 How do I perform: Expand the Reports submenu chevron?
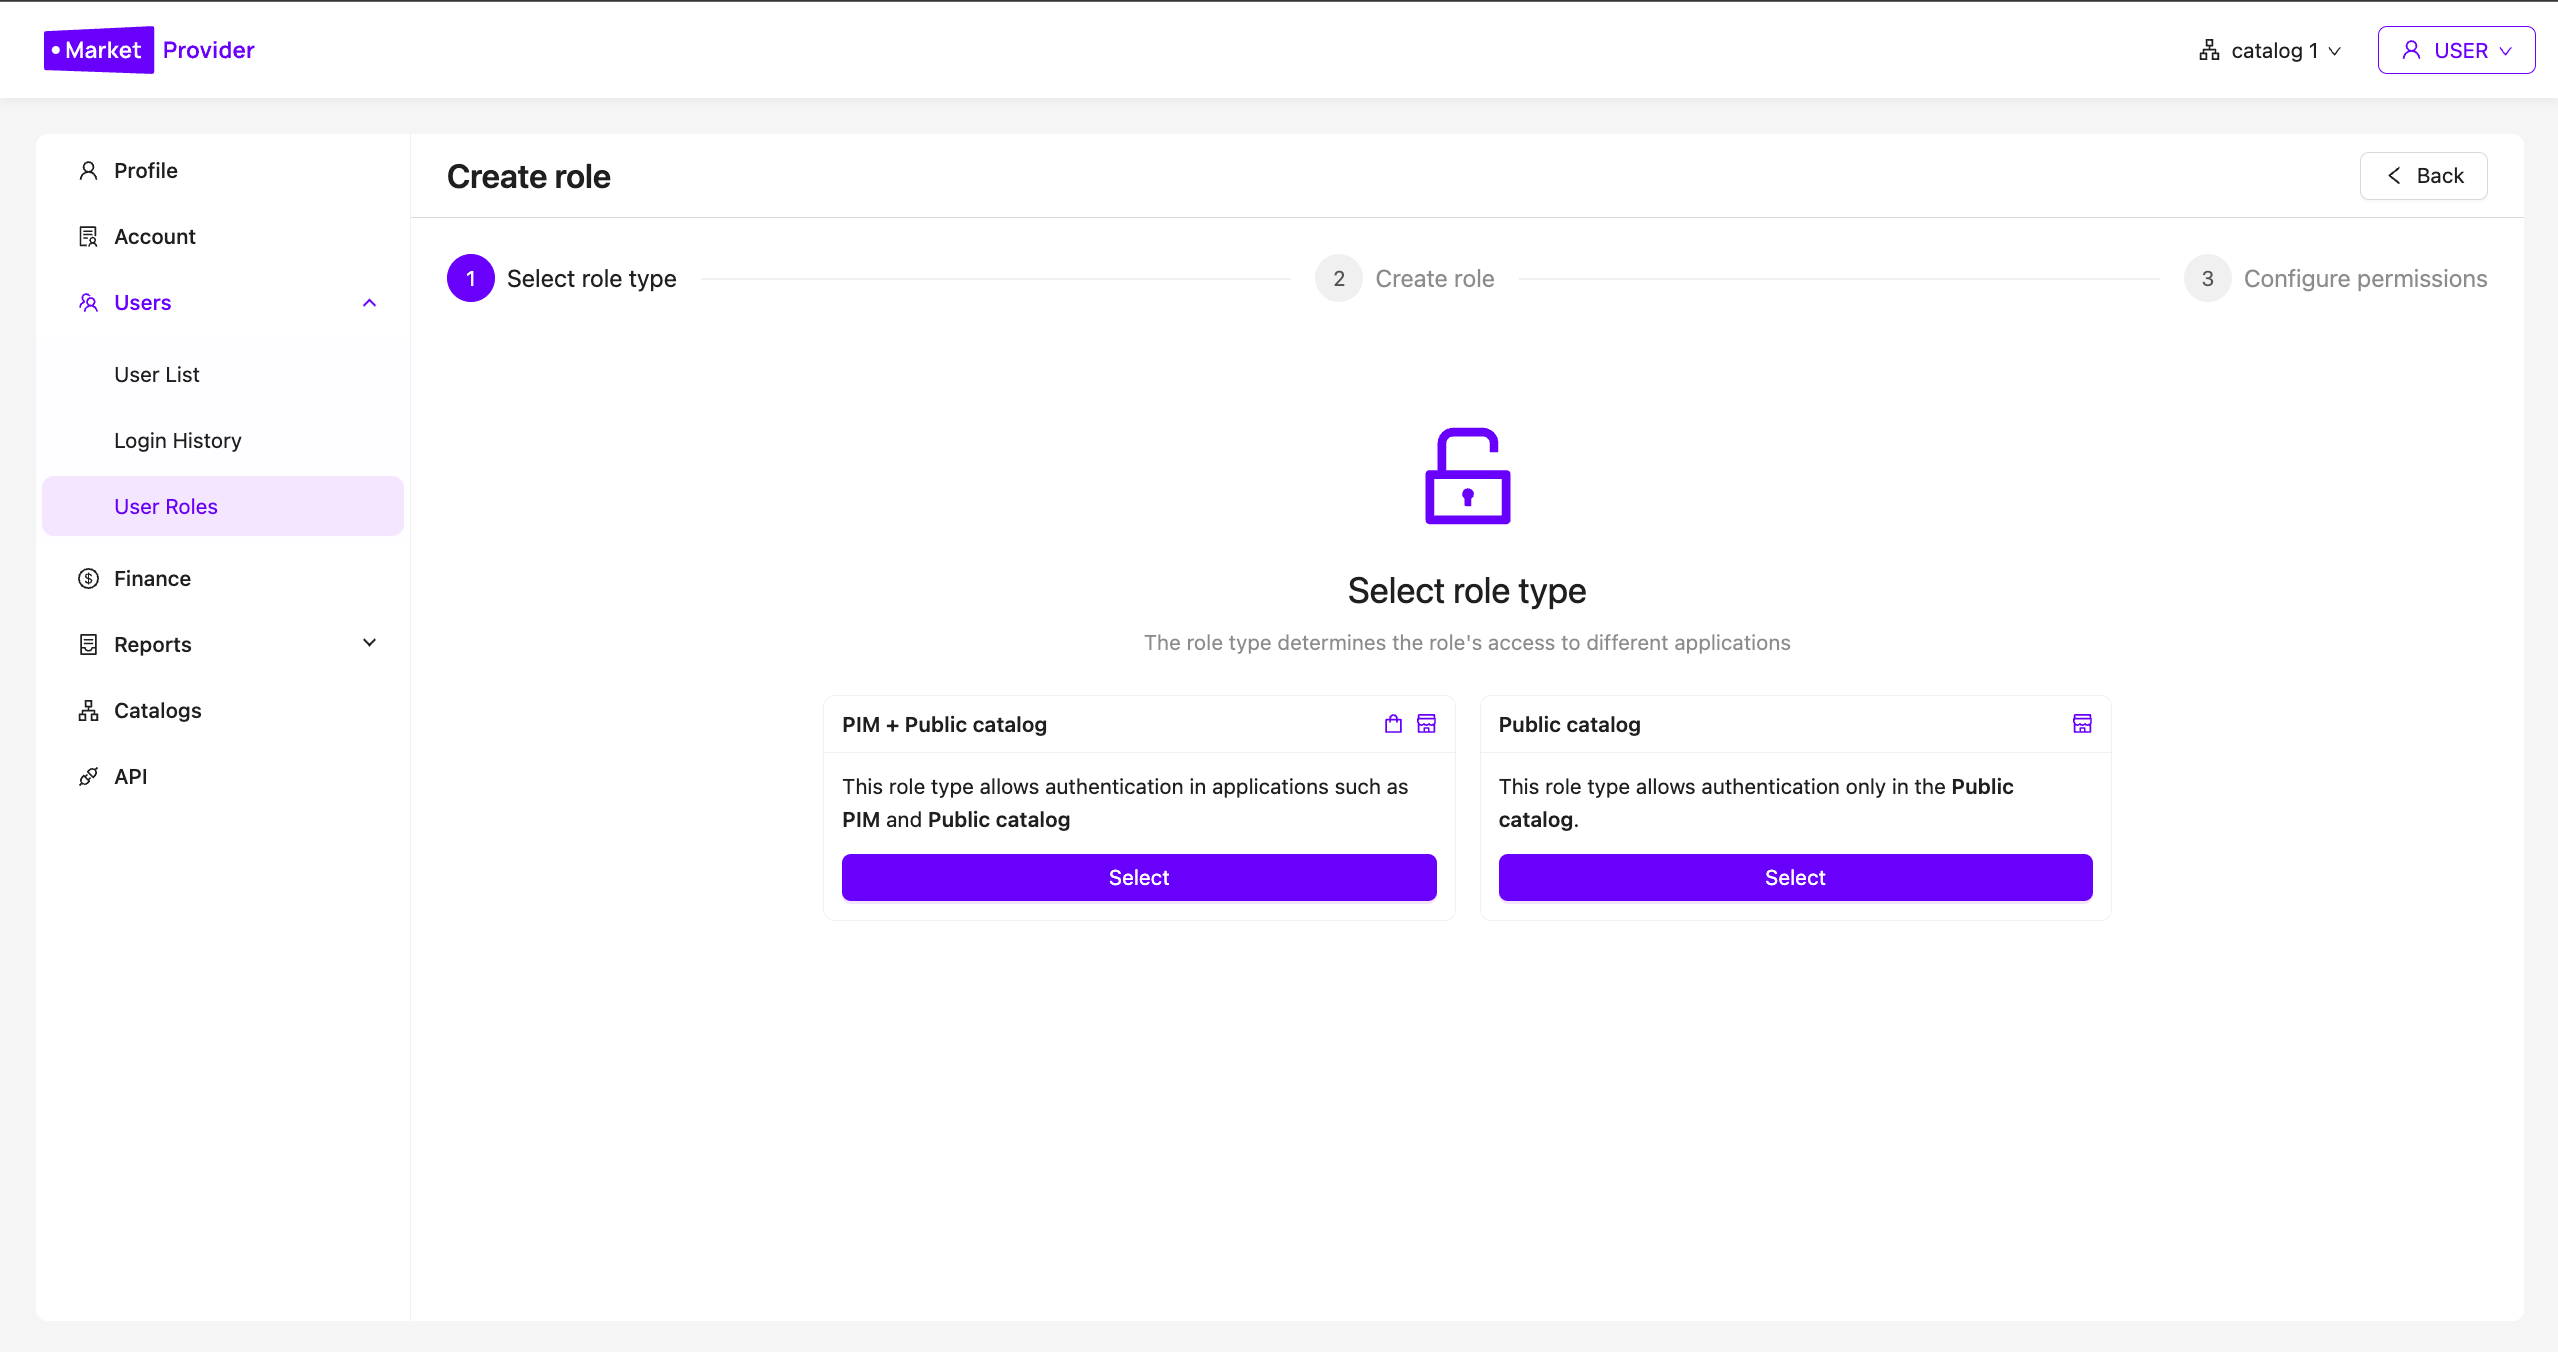pos(369,643)
